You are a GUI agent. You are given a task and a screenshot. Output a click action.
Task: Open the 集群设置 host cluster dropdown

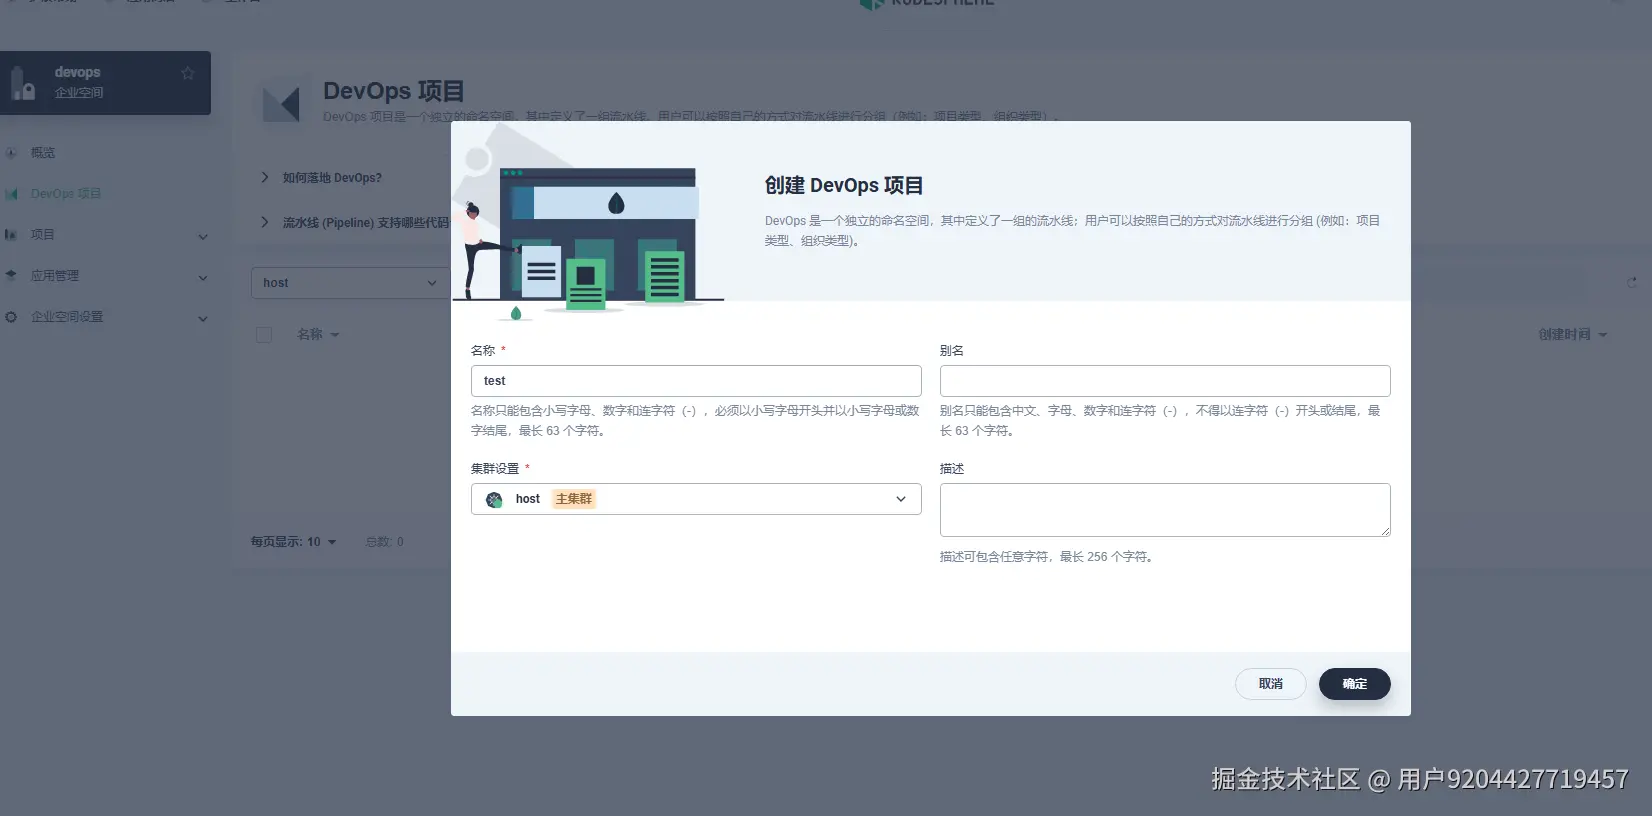tap(696, 499)
